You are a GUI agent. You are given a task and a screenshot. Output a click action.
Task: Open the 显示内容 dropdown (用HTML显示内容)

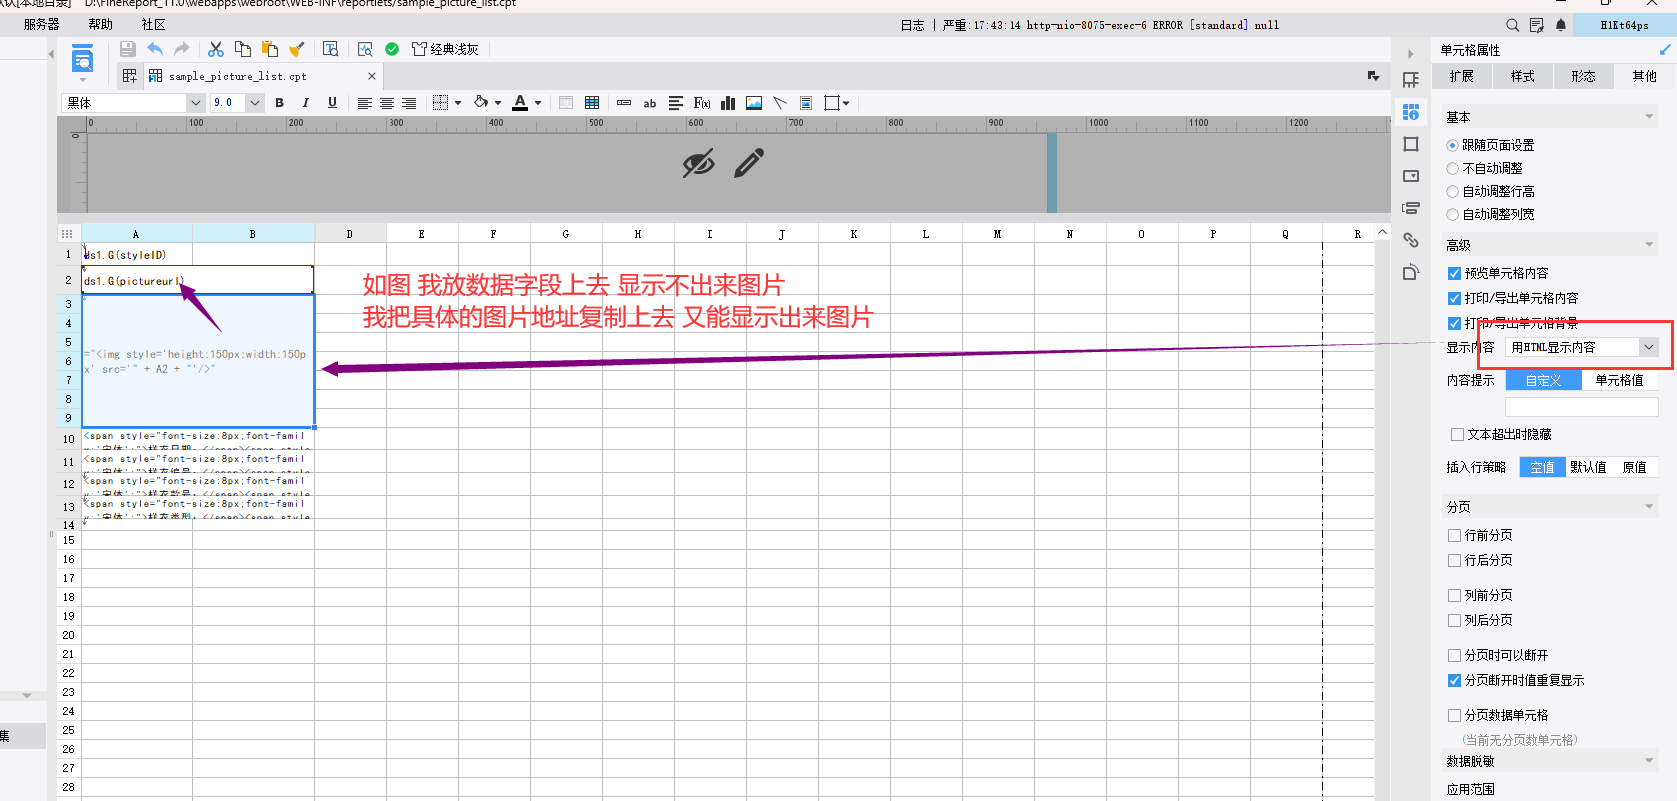(x=1582, y=347)
